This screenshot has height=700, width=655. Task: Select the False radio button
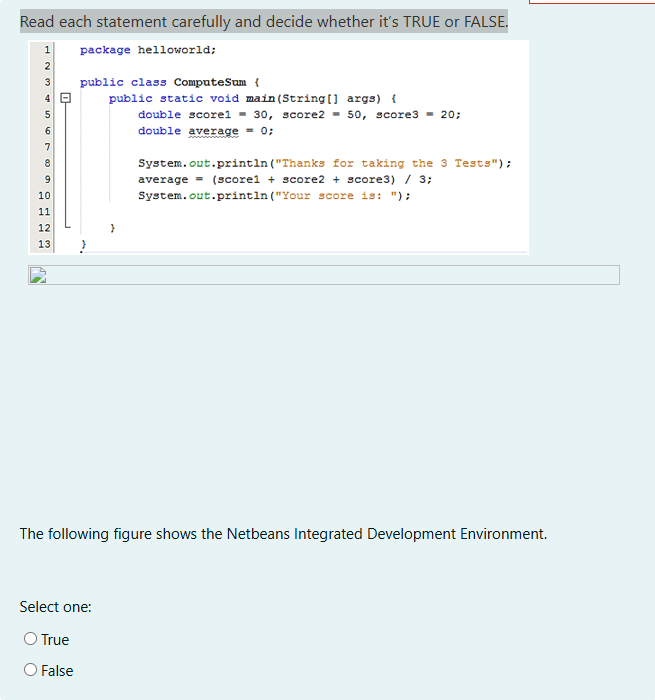[x=30, y=670]
